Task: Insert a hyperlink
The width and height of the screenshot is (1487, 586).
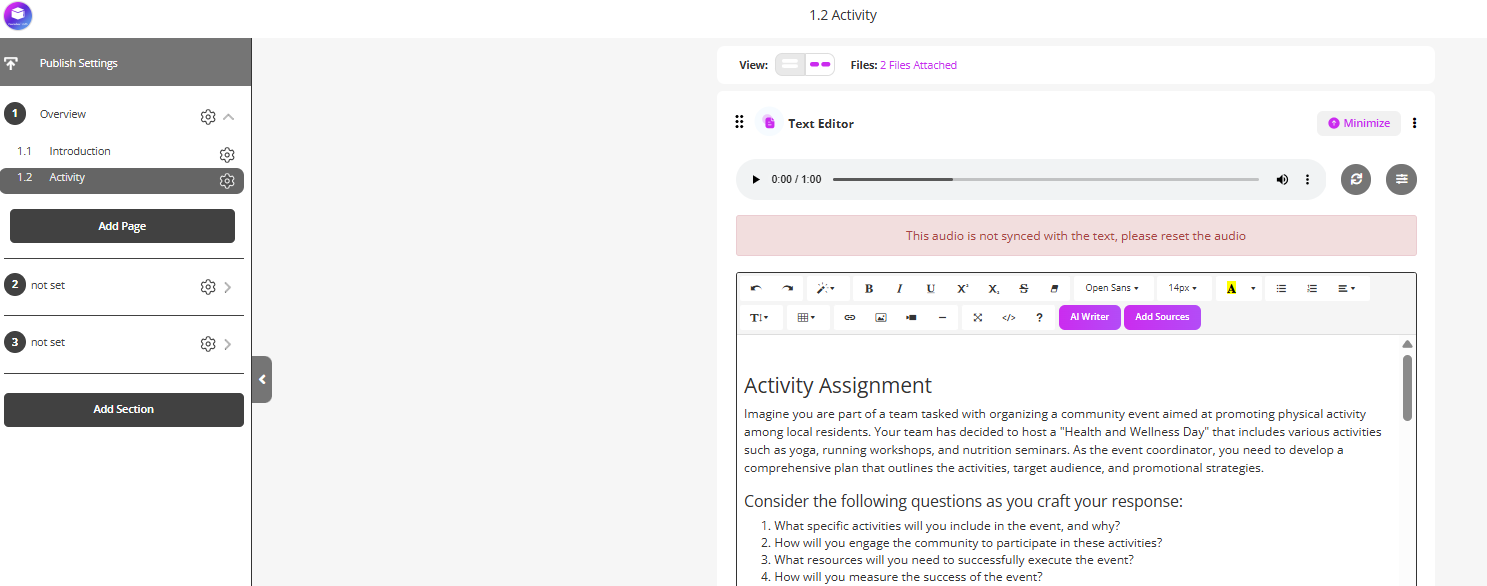Action: click(x=850, y=317)
